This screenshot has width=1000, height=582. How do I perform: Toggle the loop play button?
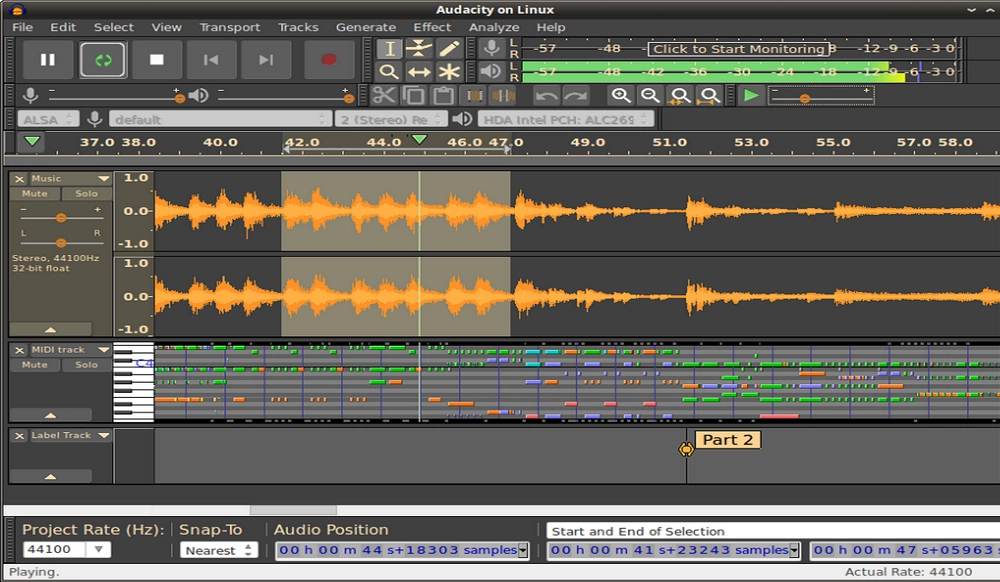tap(103, 60)
